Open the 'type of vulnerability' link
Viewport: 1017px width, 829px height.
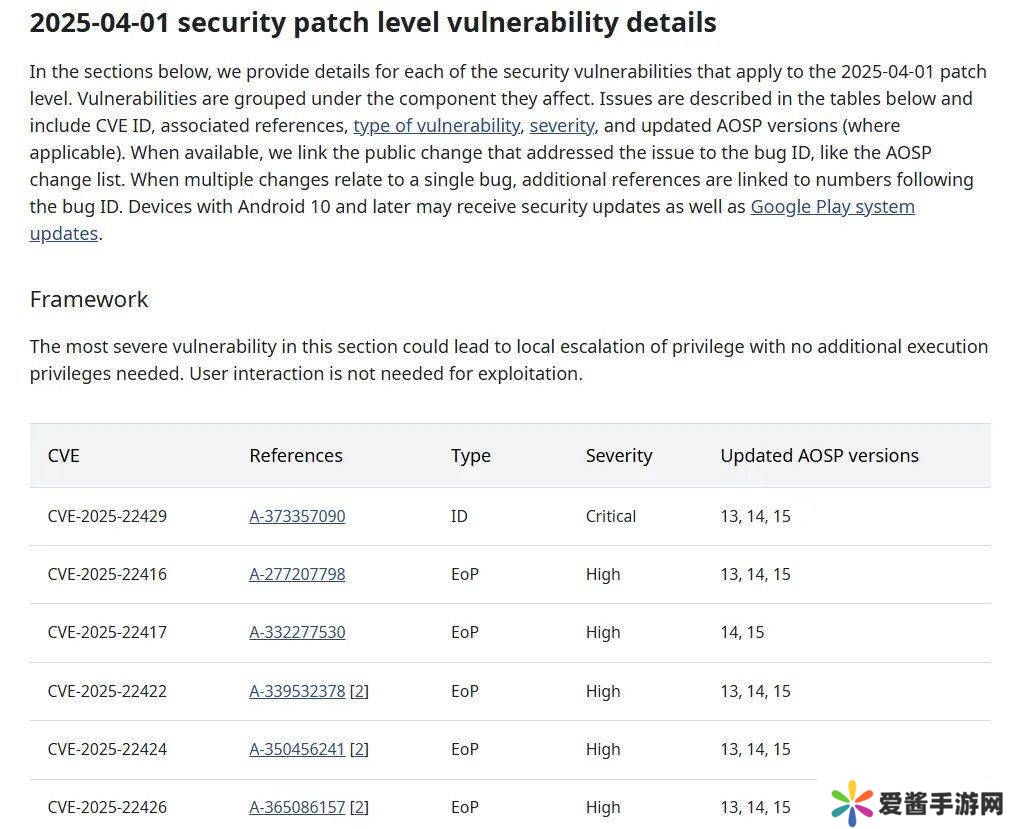point(436,126)
